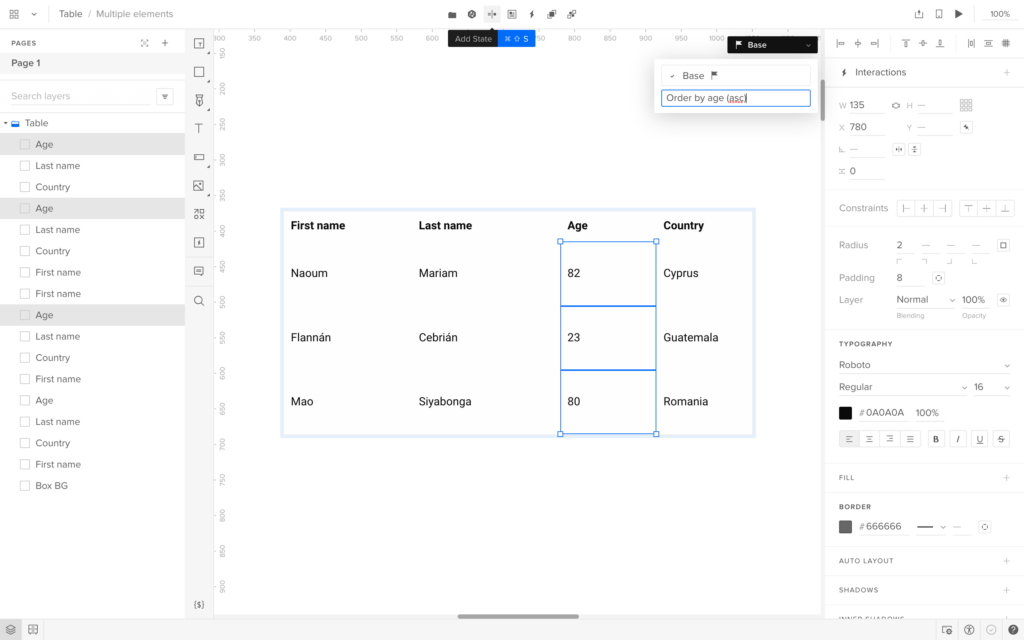Viewport: 1024px width, 640px height.
Task: Open the Roboto font family dropdown
Action: coord(924,365)
